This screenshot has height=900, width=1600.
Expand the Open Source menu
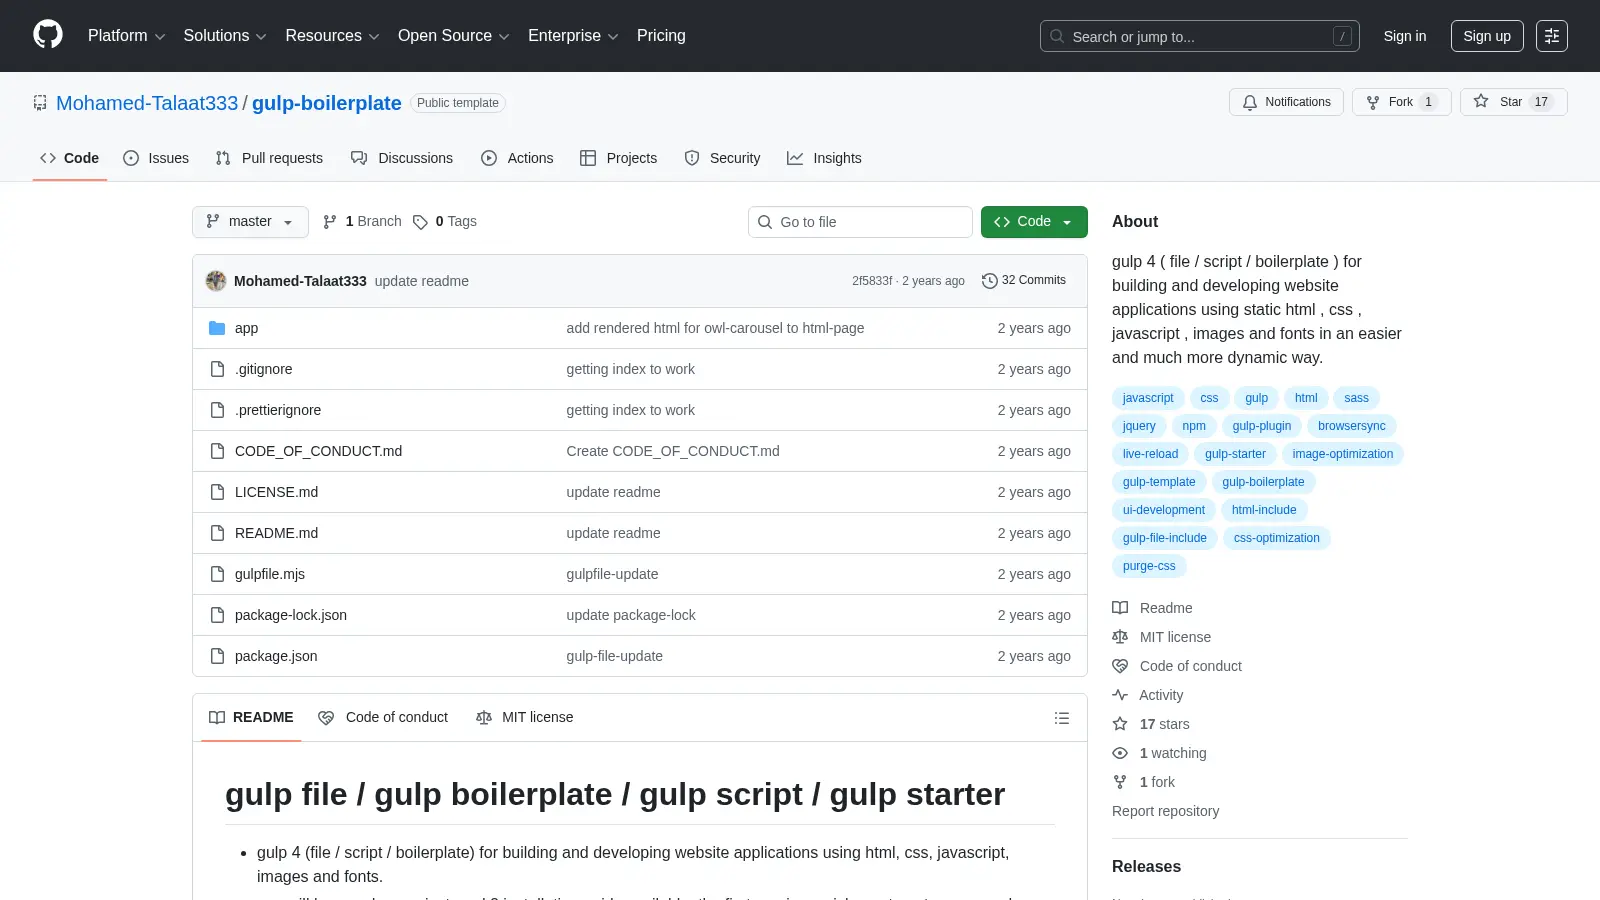point(454,36)
